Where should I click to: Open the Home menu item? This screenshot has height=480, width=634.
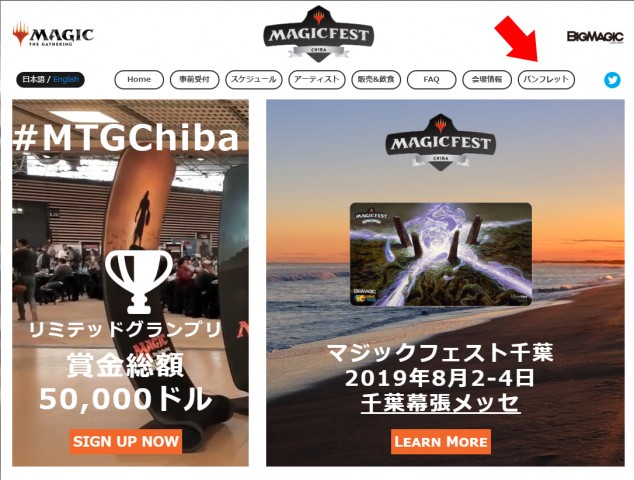click(x=139, y=80)
